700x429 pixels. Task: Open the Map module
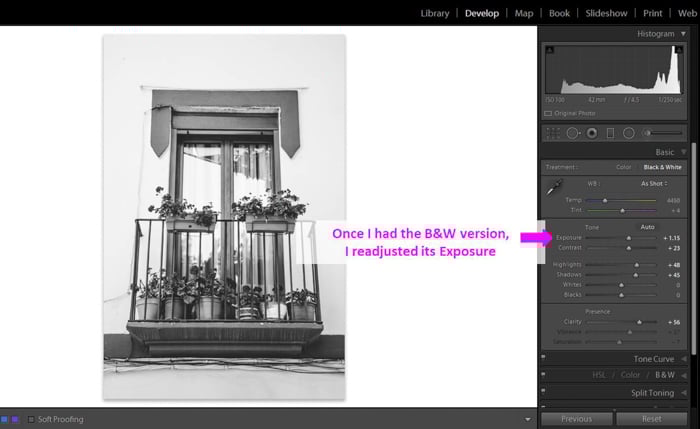coord(524,13)
